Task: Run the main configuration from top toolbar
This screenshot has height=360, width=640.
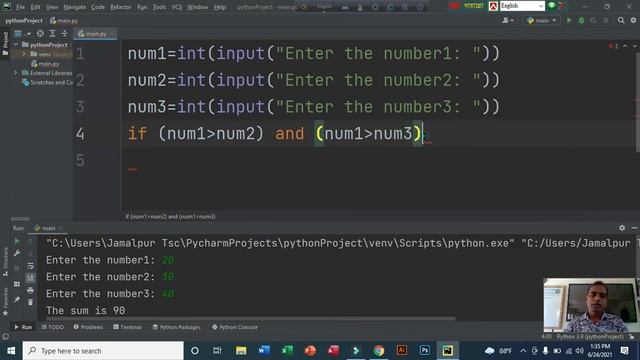Action: (x=569, y=20)
